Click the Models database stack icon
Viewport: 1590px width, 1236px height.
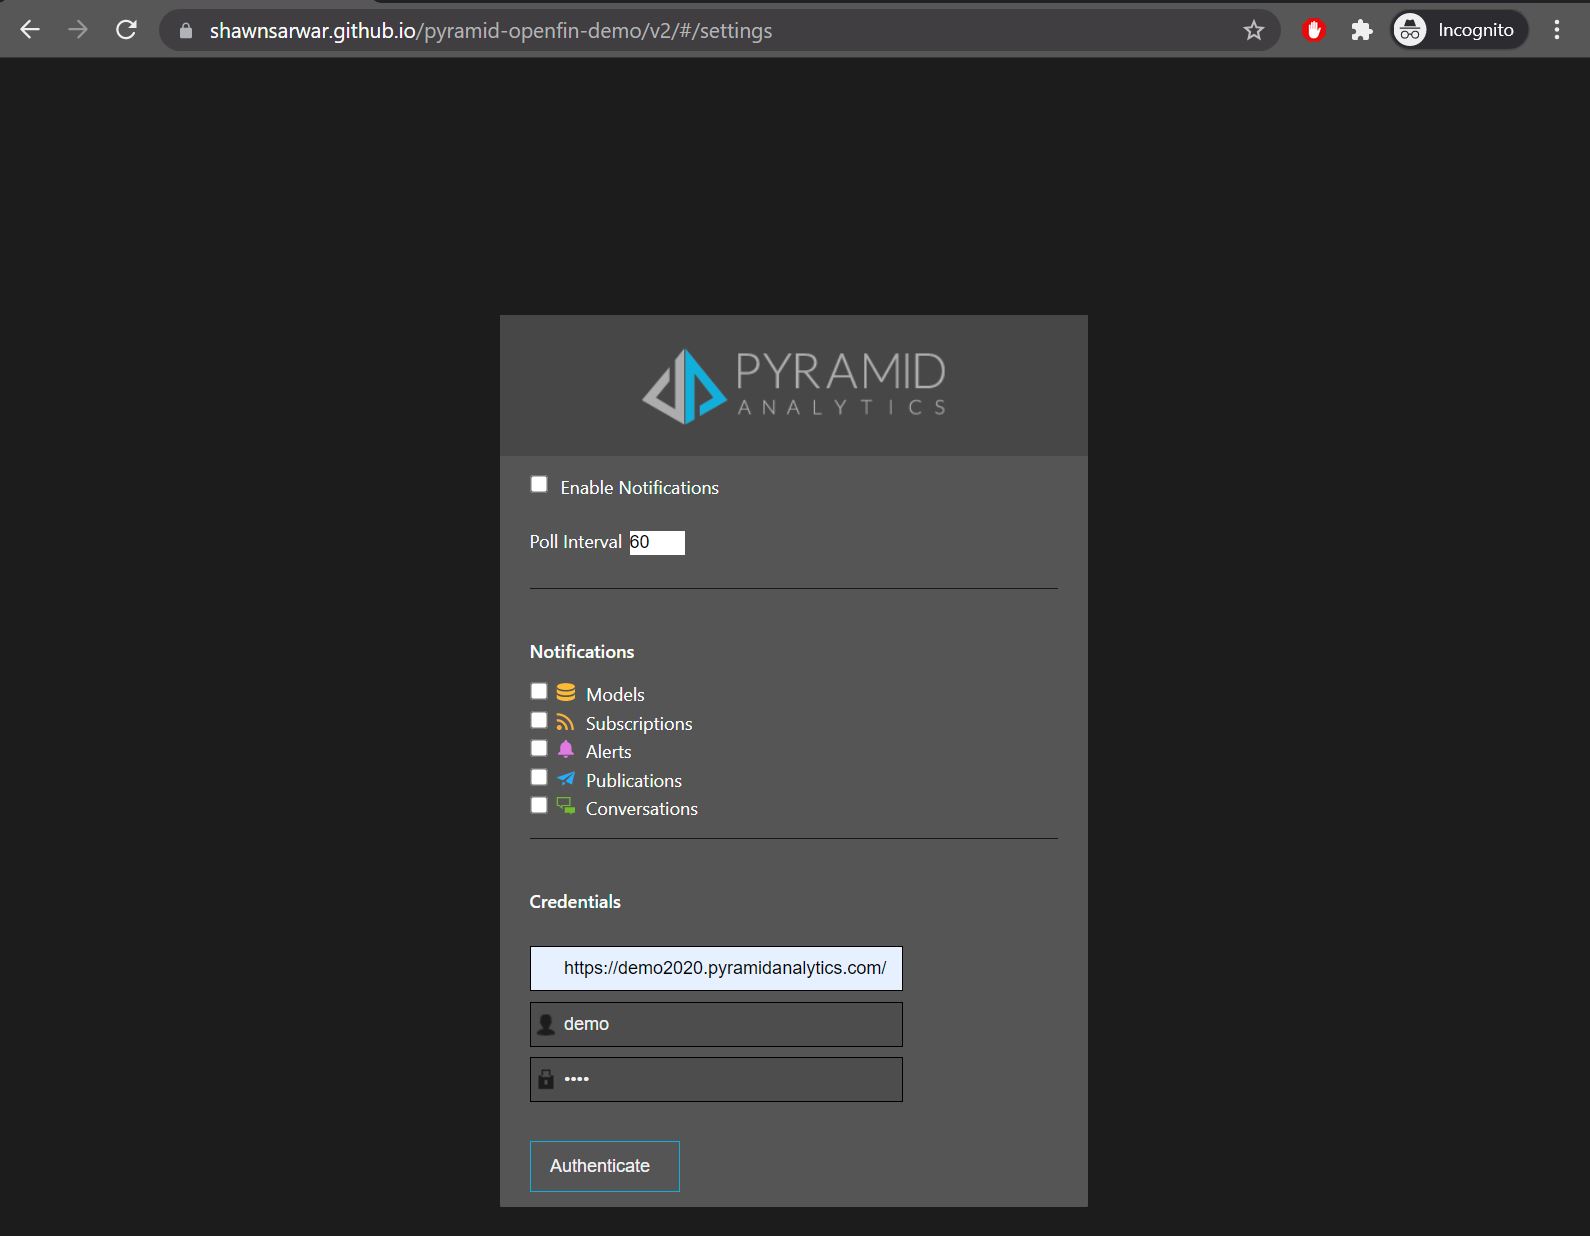566,692
